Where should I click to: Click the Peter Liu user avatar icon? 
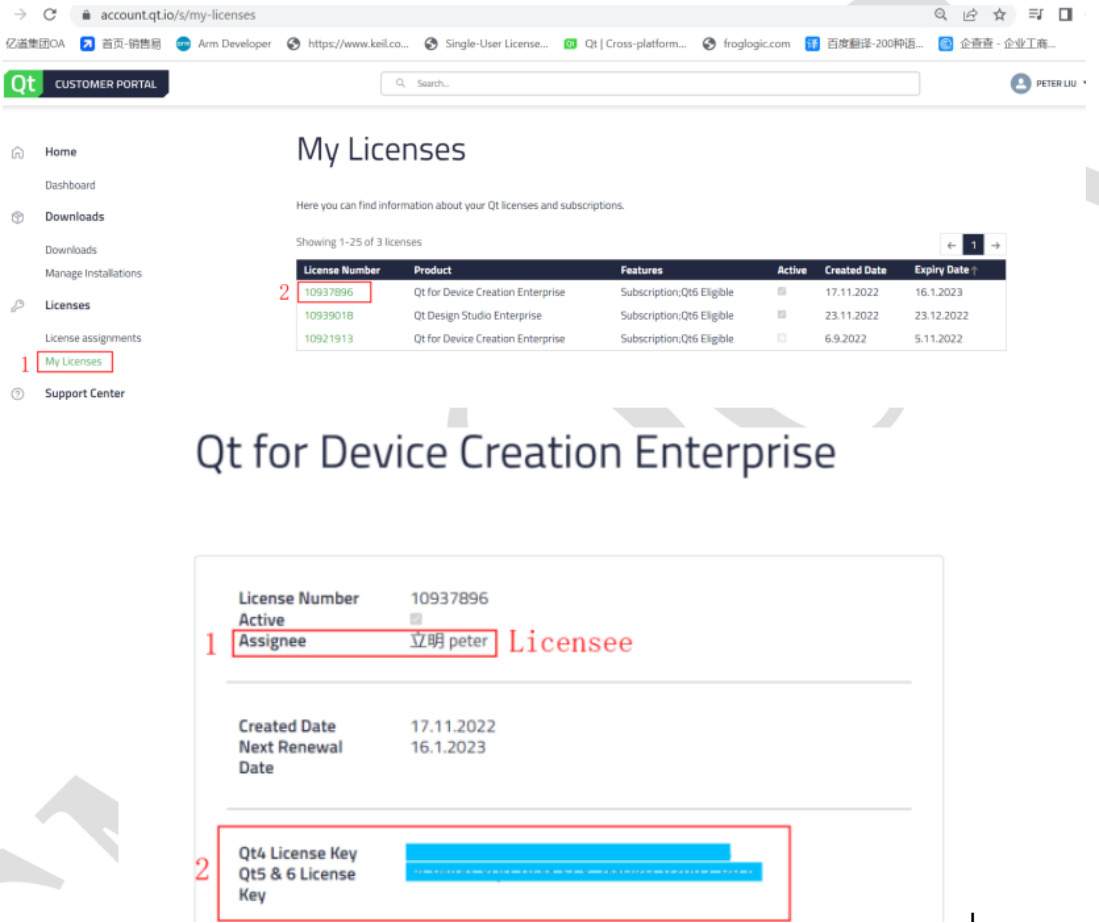1020,84
